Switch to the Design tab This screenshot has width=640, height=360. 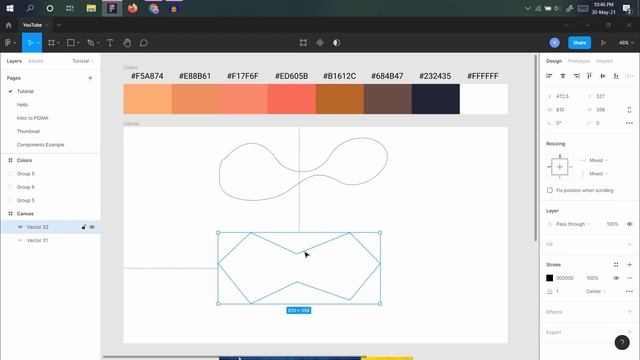pyautogui.click(x=554, y=61)
